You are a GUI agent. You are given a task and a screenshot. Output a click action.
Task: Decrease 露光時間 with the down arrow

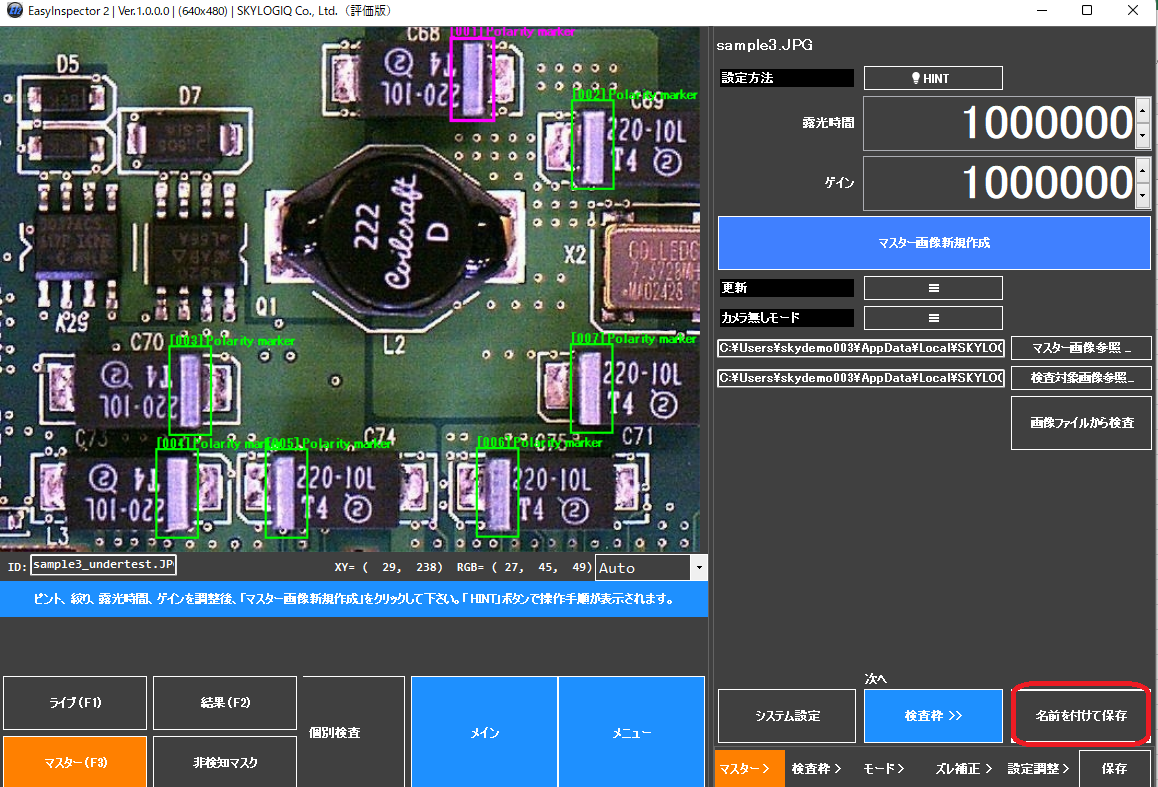1142,137
